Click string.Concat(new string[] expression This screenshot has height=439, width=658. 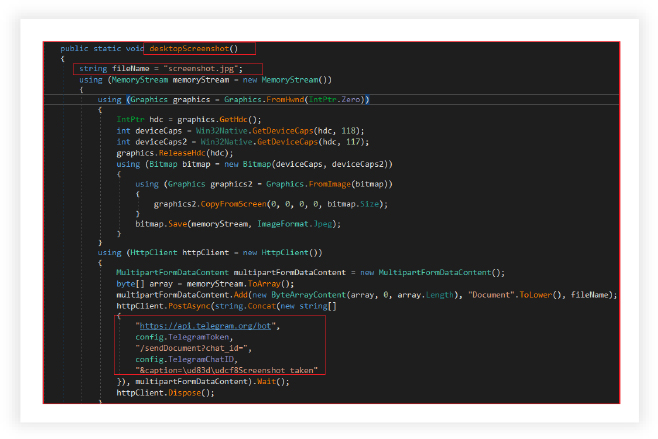(275, 306)
